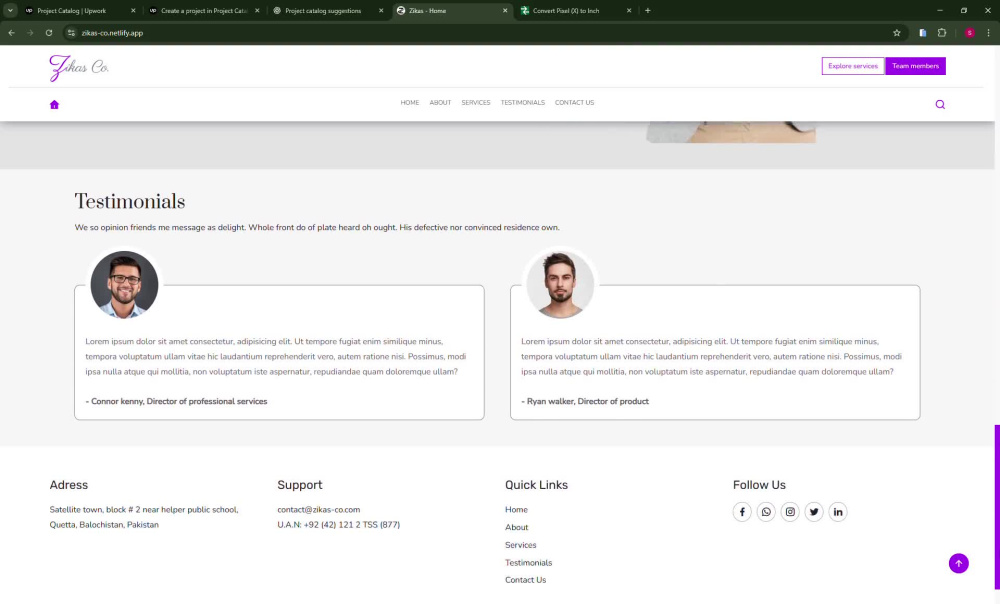The width and height of the screenshot is (1000, 604).
Task: Select TESTIMONIALS in the navigation menu
Action: coord(522,103)
